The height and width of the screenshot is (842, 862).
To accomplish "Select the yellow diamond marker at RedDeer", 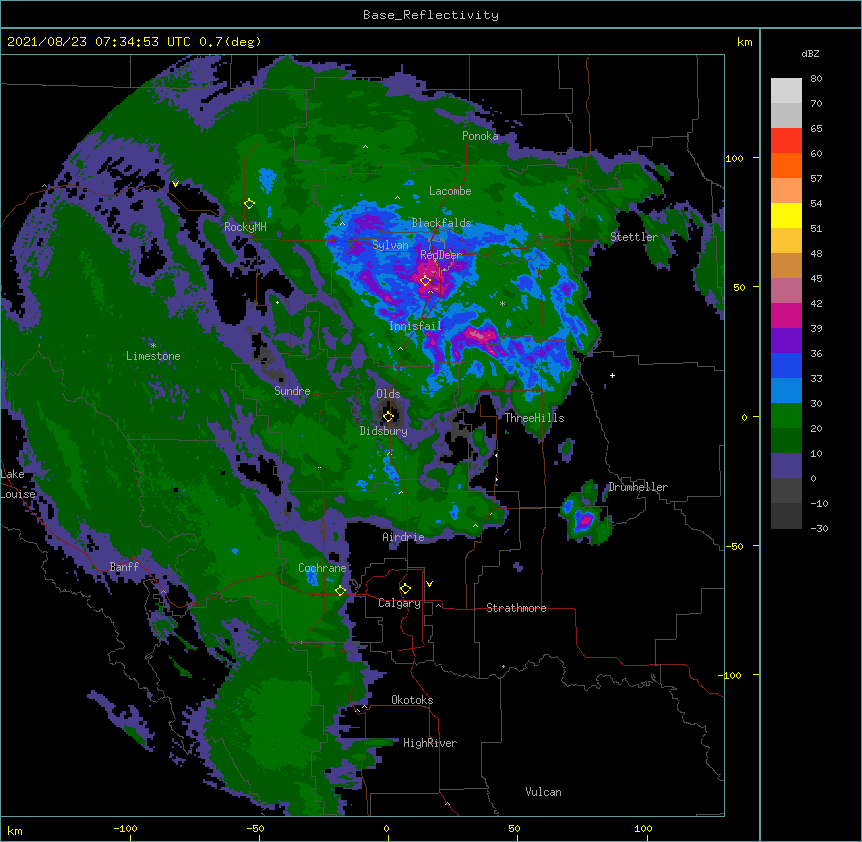I will point(426,280).
